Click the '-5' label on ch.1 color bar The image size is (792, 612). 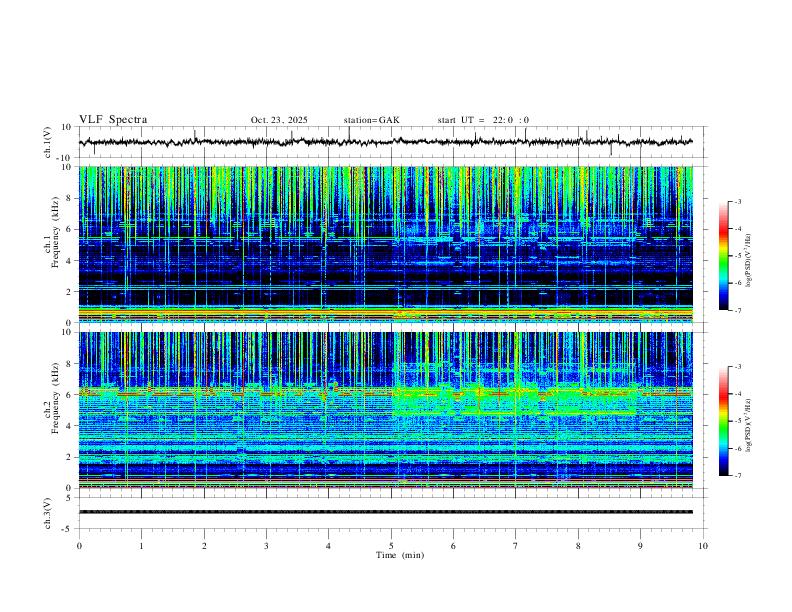click(x=737, y=256)
